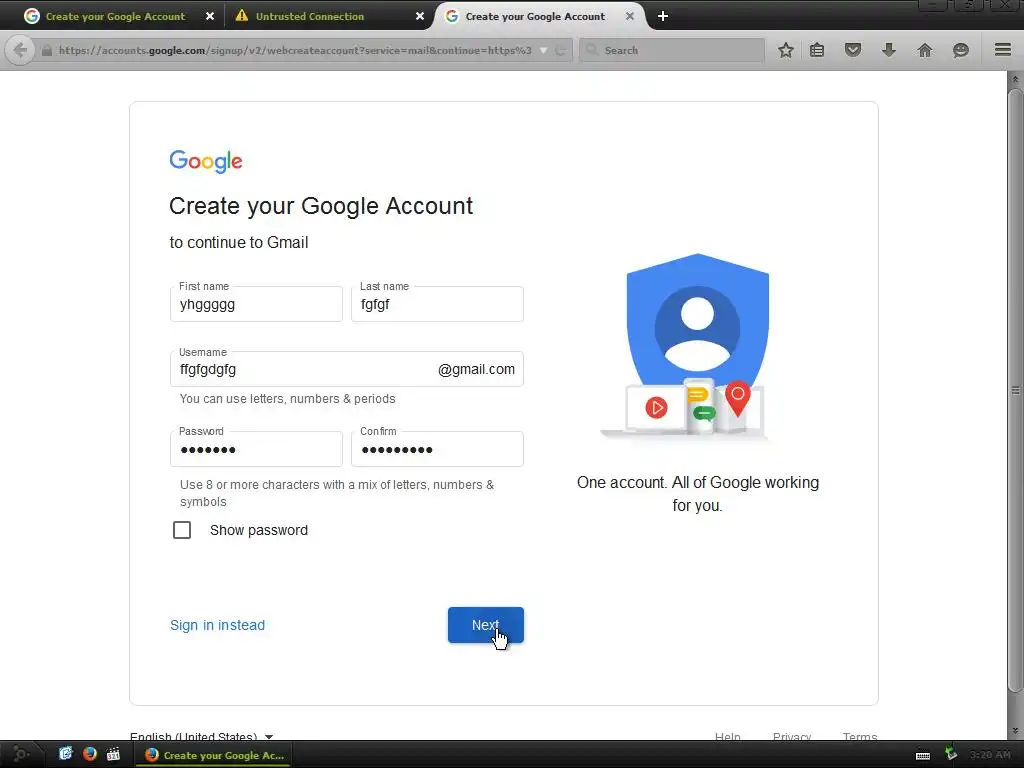
Task: Click the Confirm password field
Action: 437,449
